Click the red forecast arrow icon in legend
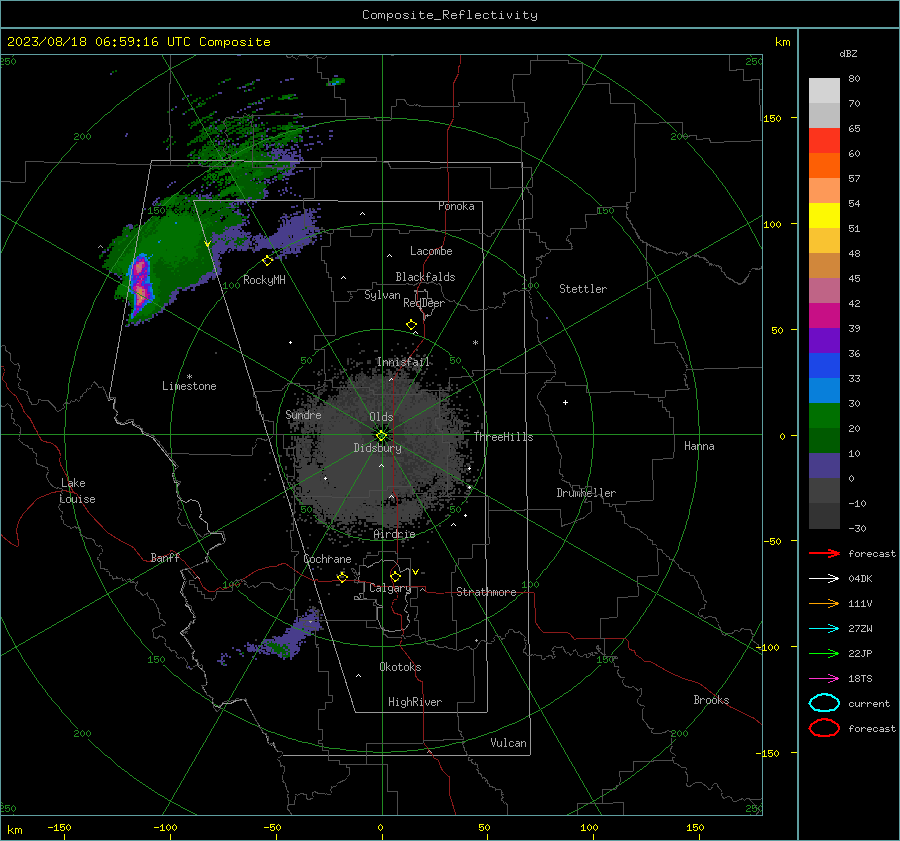 coord(824,553)
